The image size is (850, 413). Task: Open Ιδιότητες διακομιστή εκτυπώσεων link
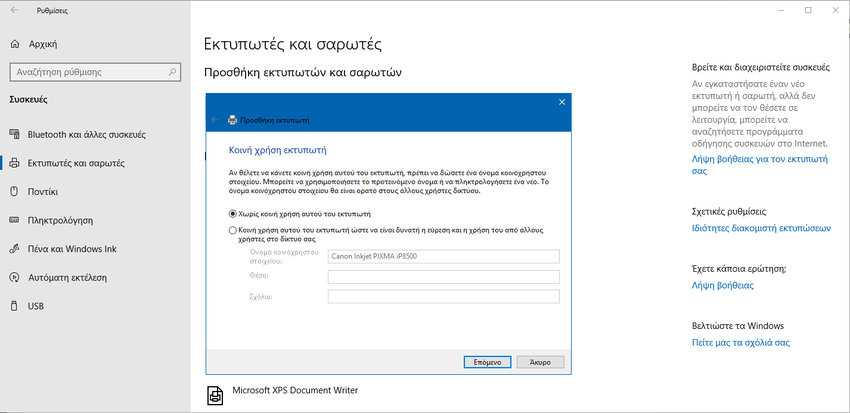coord(761,228)
